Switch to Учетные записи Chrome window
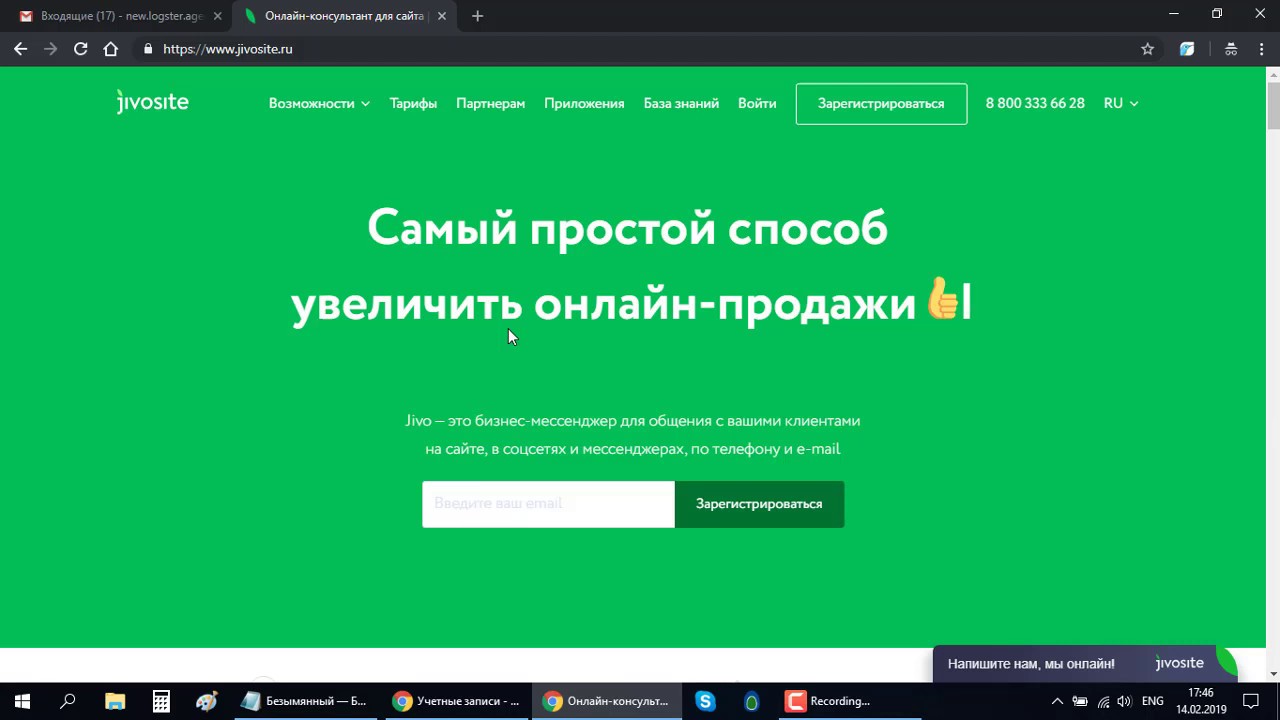 click(456, 701)
